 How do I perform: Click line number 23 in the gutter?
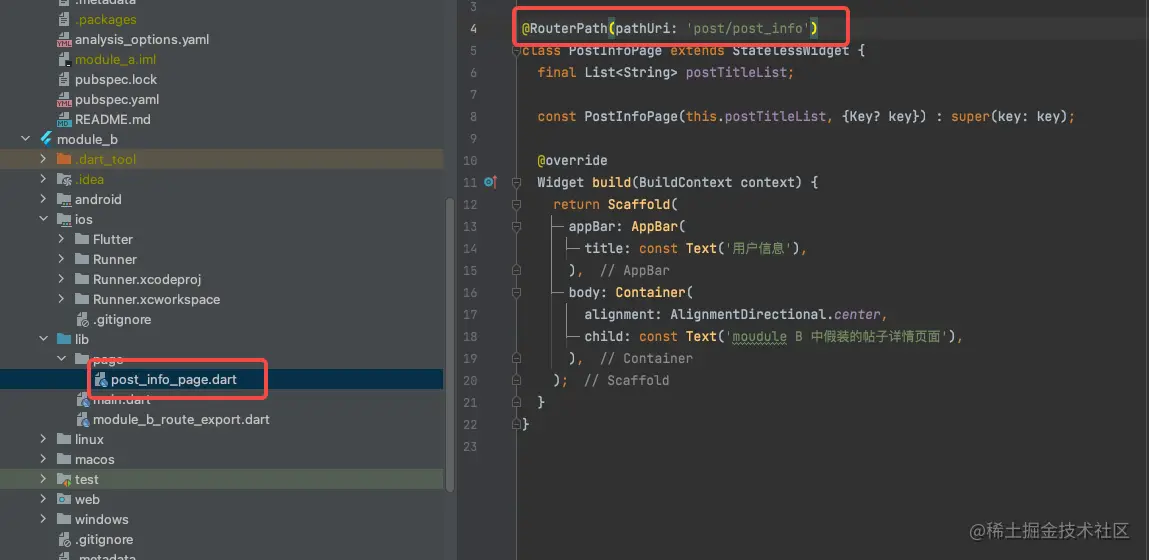tap(470, 446)
